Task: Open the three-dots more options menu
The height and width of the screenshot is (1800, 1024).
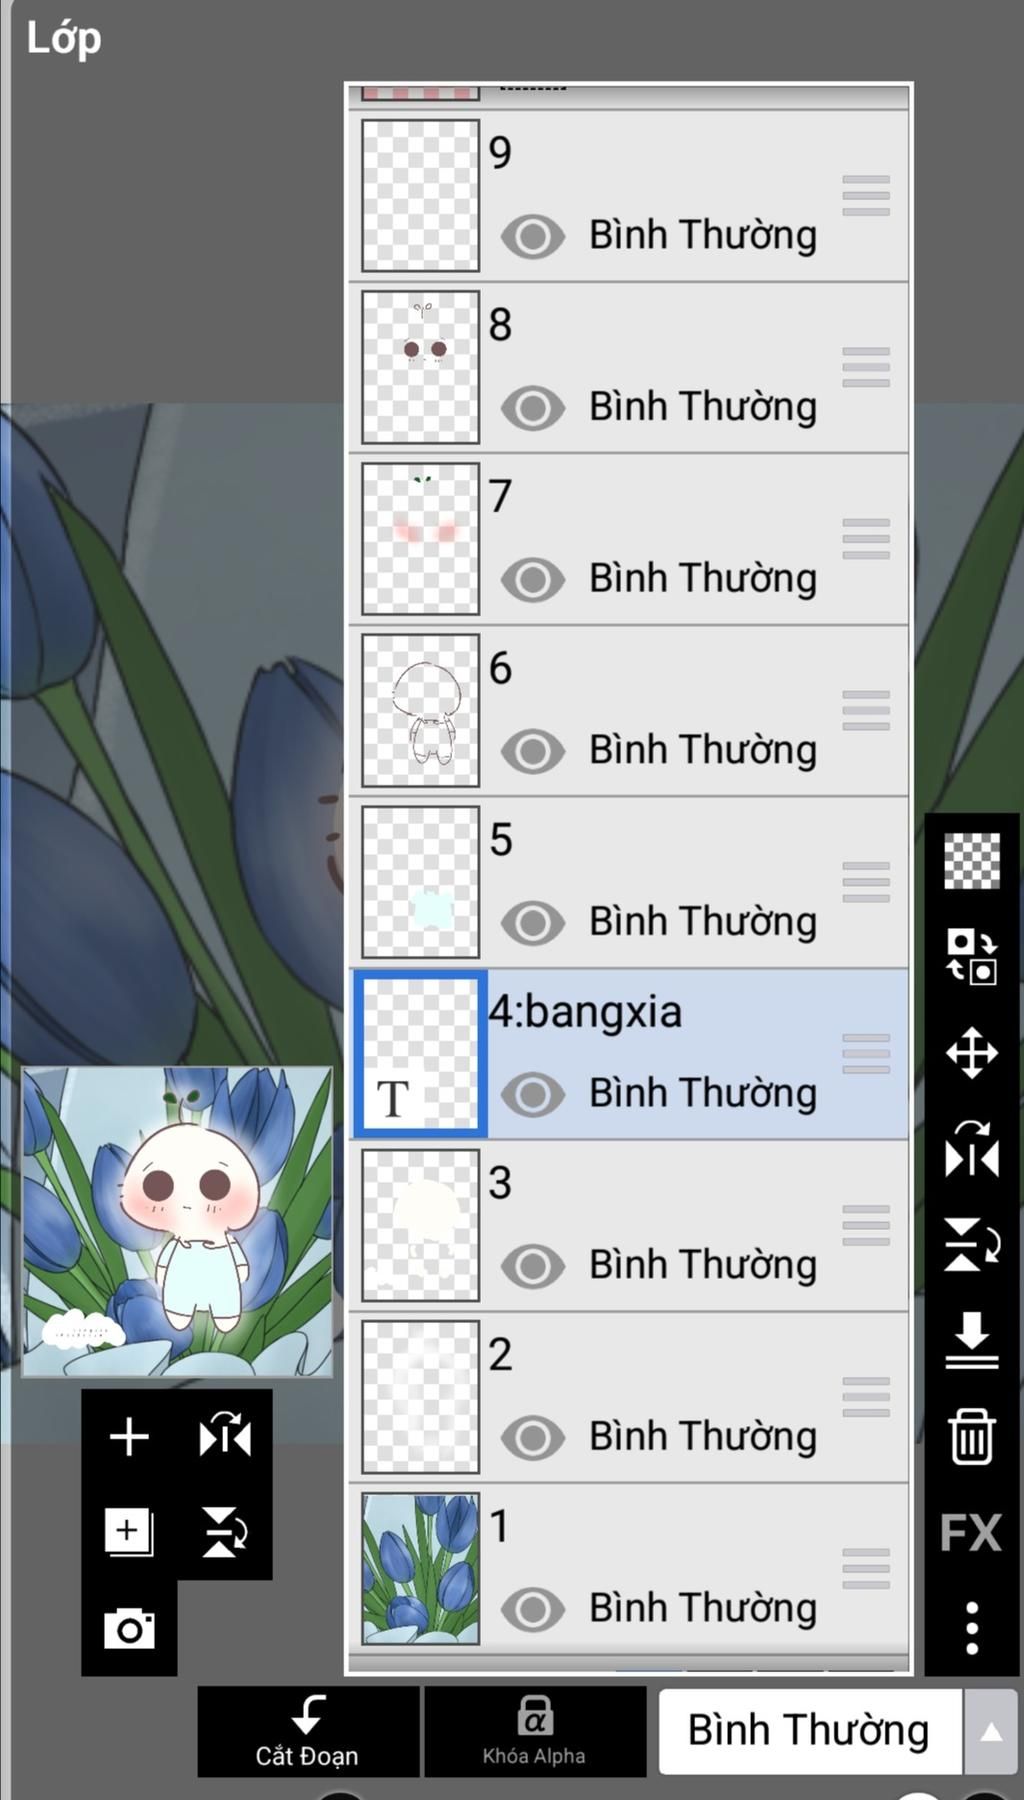Action: [971, 1627]
